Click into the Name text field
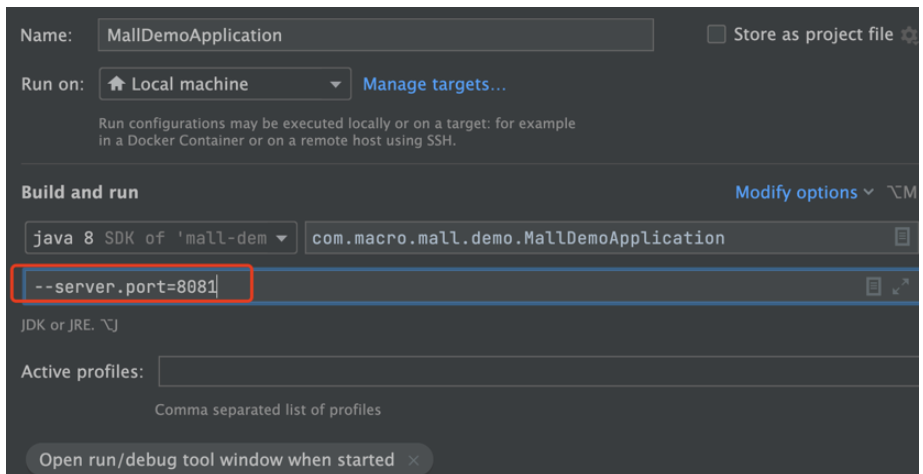 pos(375,35)
